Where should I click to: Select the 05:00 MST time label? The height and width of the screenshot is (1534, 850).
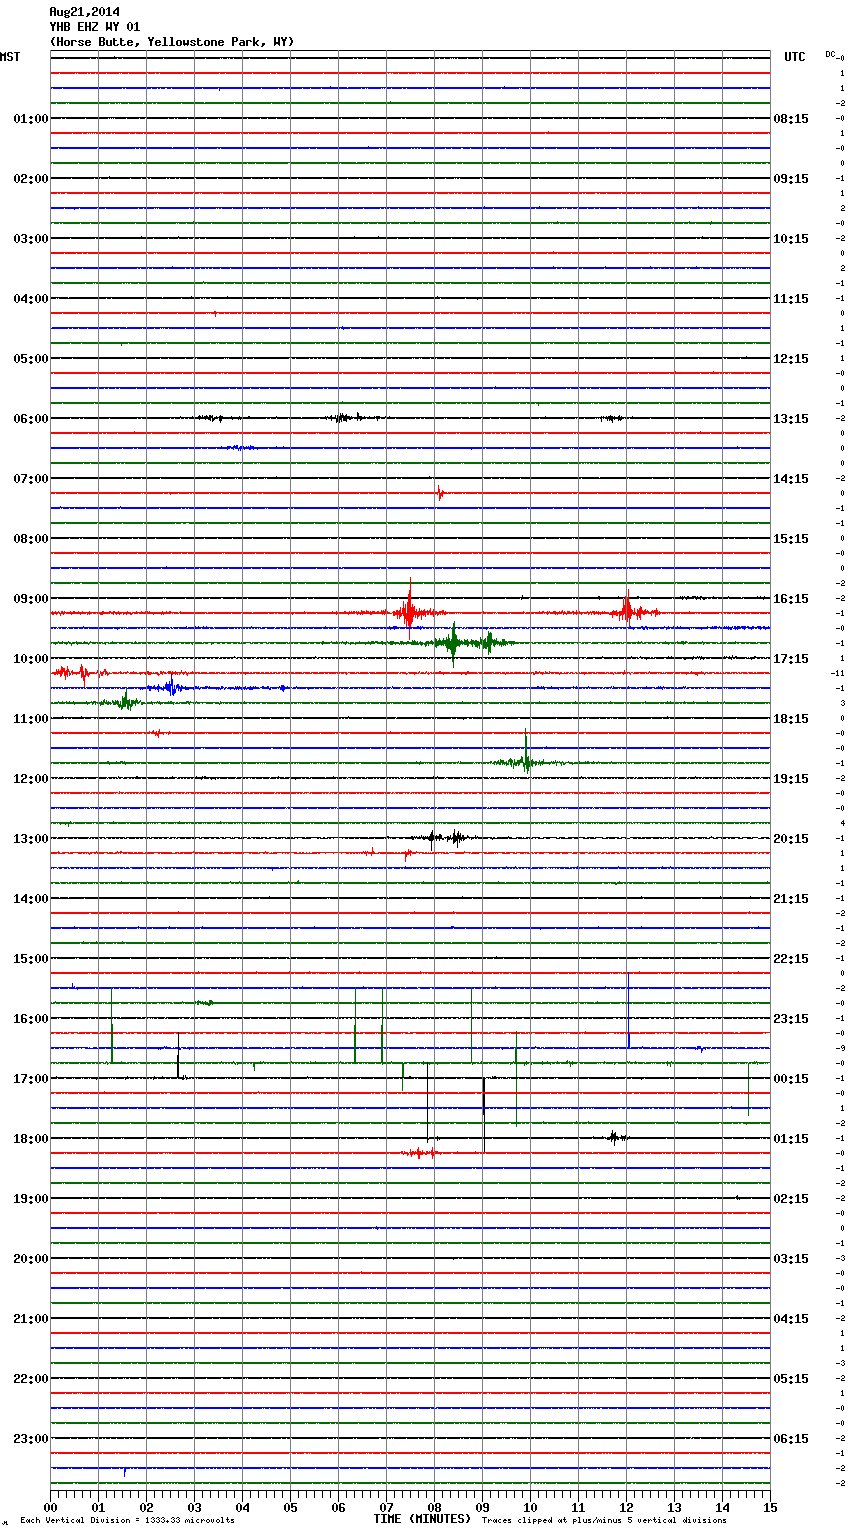31,359
